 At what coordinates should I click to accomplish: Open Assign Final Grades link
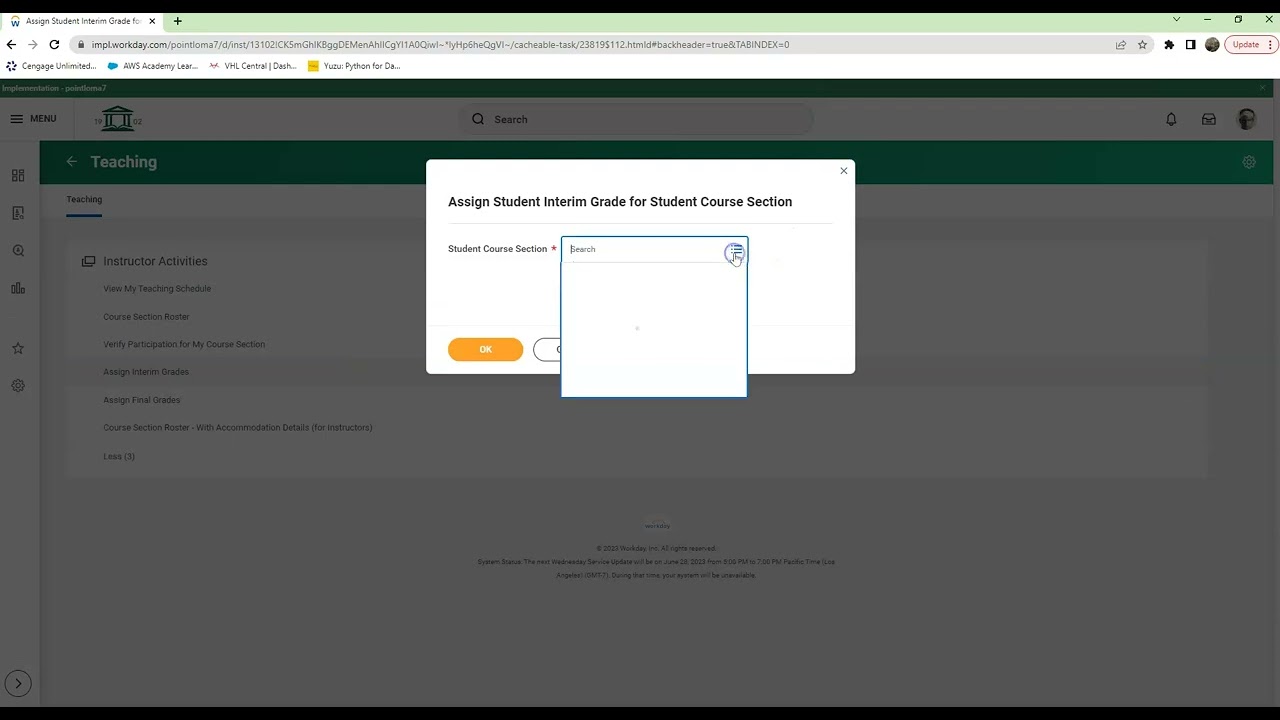tap(142, 400)
